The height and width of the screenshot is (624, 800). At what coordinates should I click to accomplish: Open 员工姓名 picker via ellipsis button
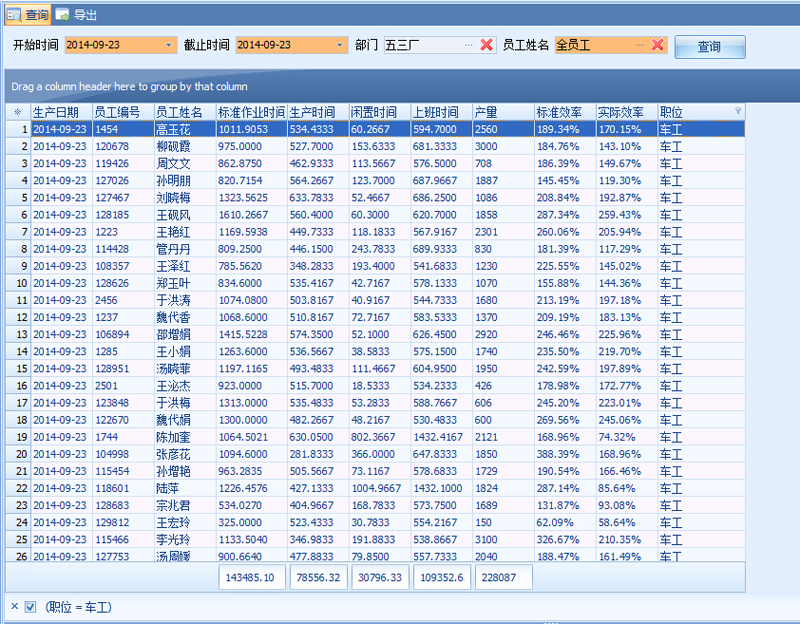coord(640,45)
